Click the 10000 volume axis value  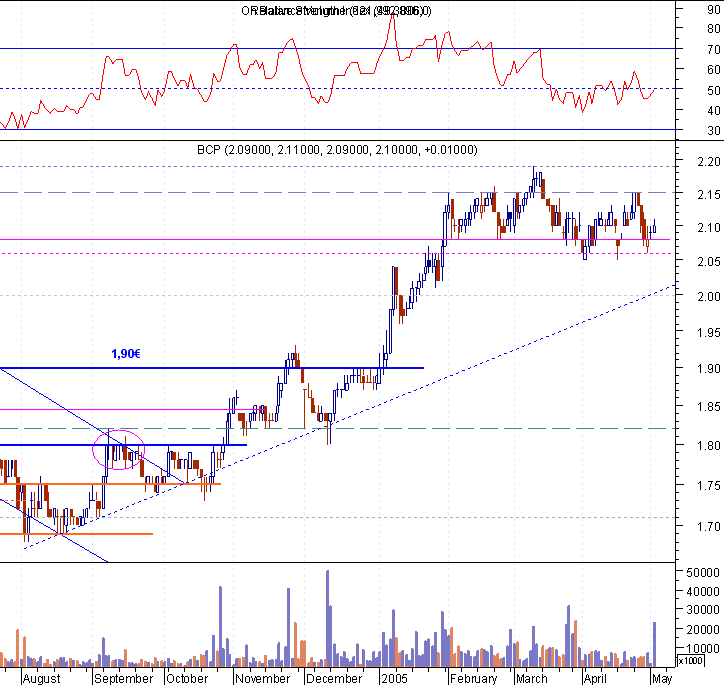[x=703, y=649]
